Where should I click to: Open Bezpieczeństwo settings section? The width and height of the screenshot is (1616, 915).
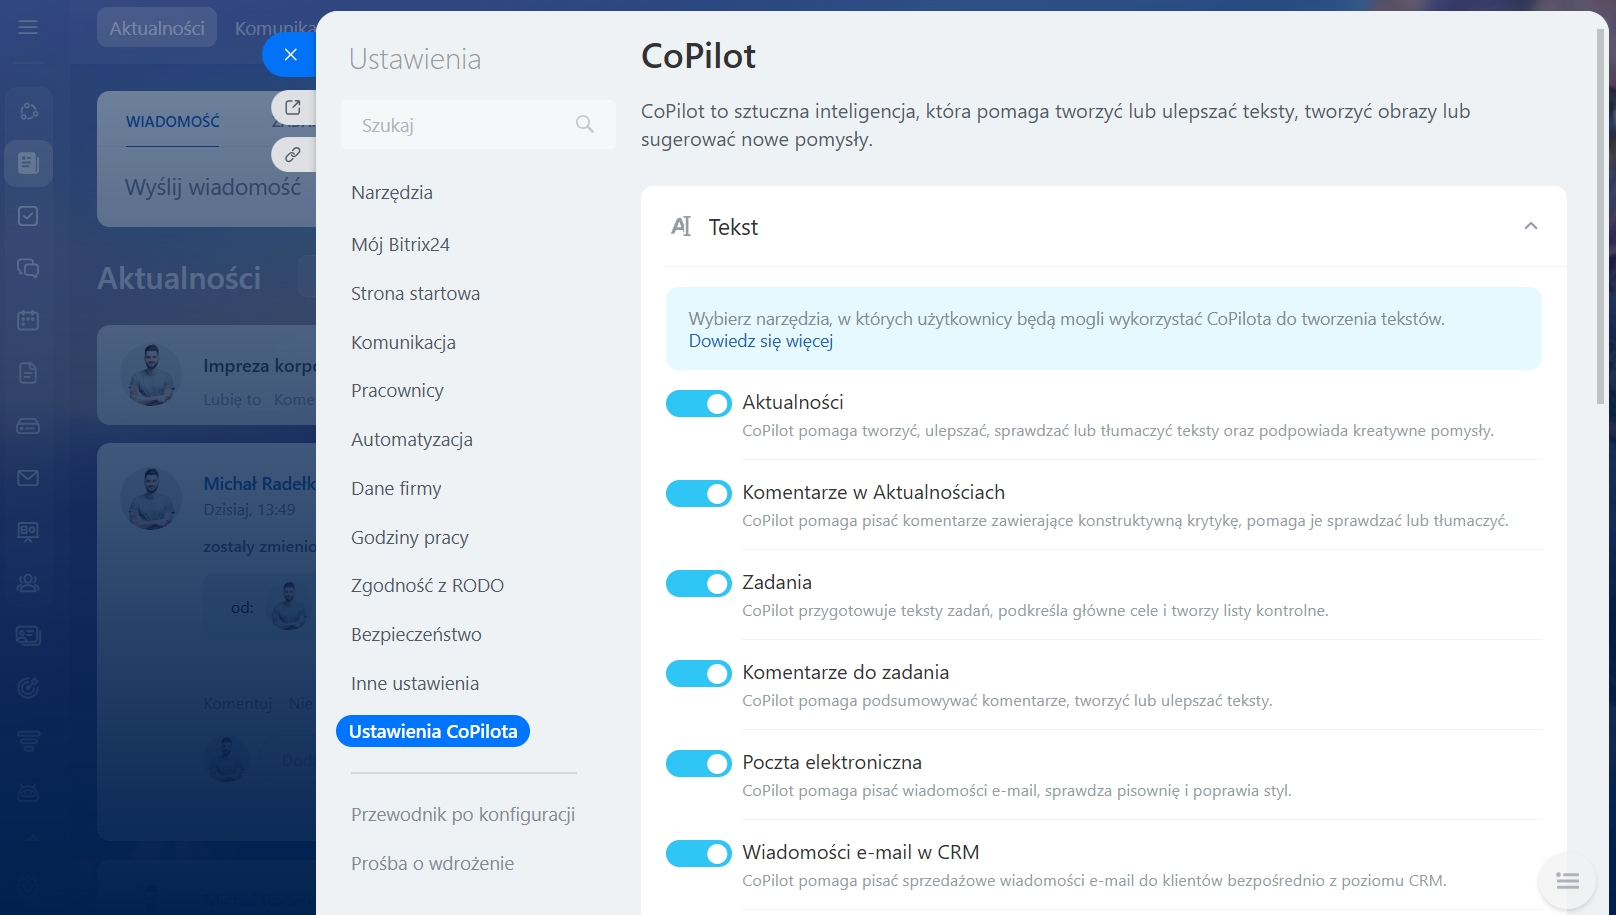pos(416,634)
